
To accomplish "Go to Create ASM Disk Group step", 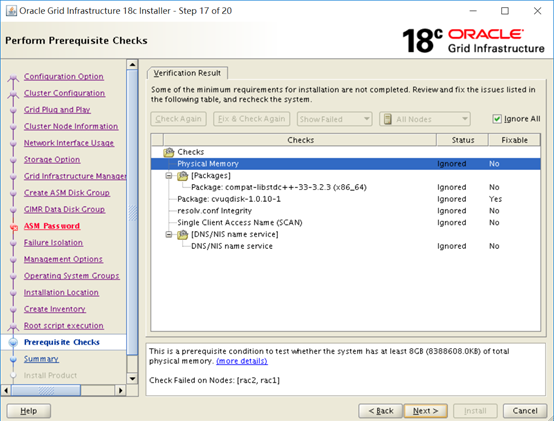I will [x=66, y=193].
